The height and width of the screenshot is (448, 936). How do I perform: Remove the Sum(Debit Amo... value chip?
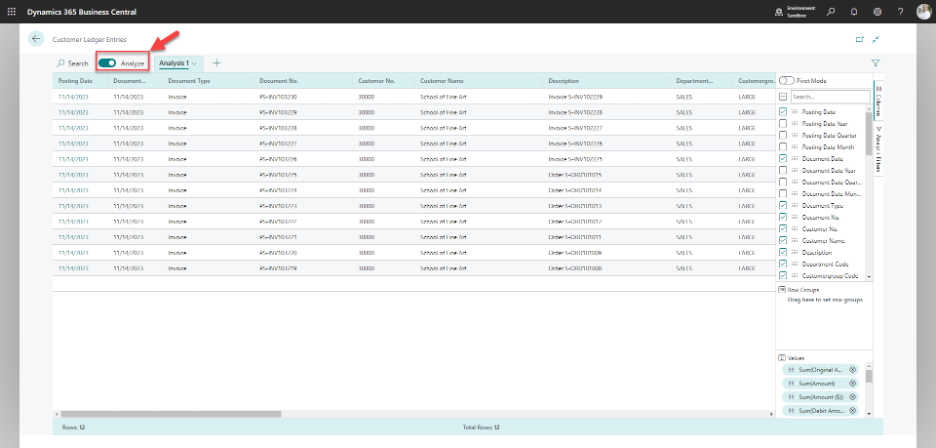(x=852, y=410)
